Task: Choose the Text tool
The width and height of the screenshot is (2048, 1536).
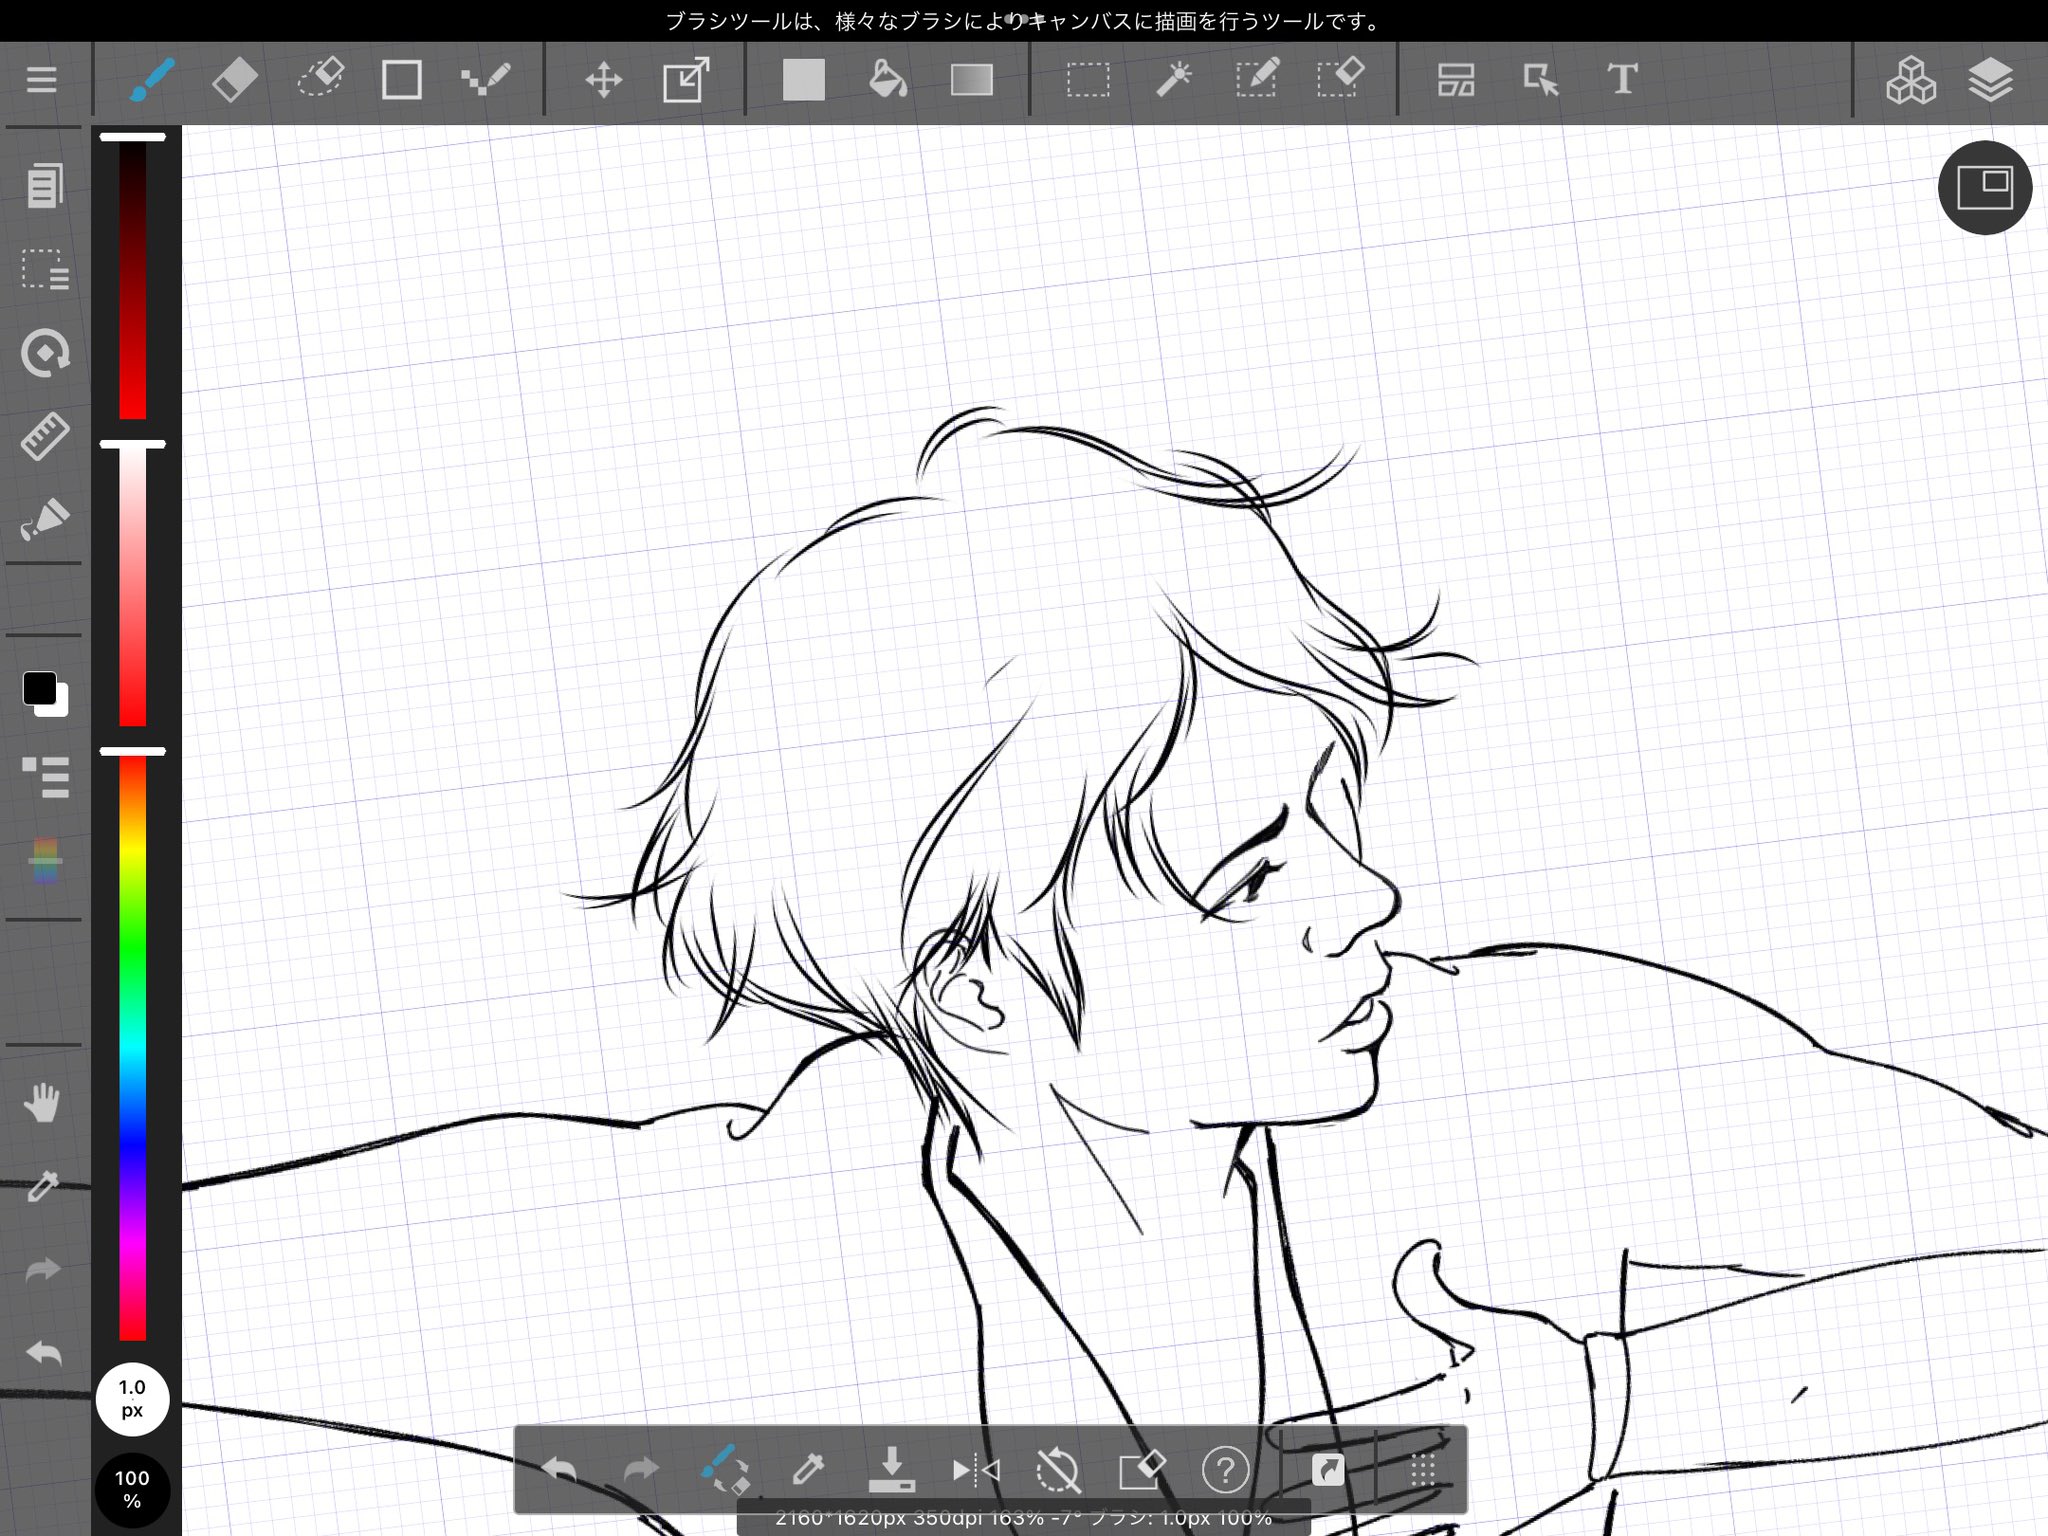Action: pyautogui.click(x=1622, y=79)
